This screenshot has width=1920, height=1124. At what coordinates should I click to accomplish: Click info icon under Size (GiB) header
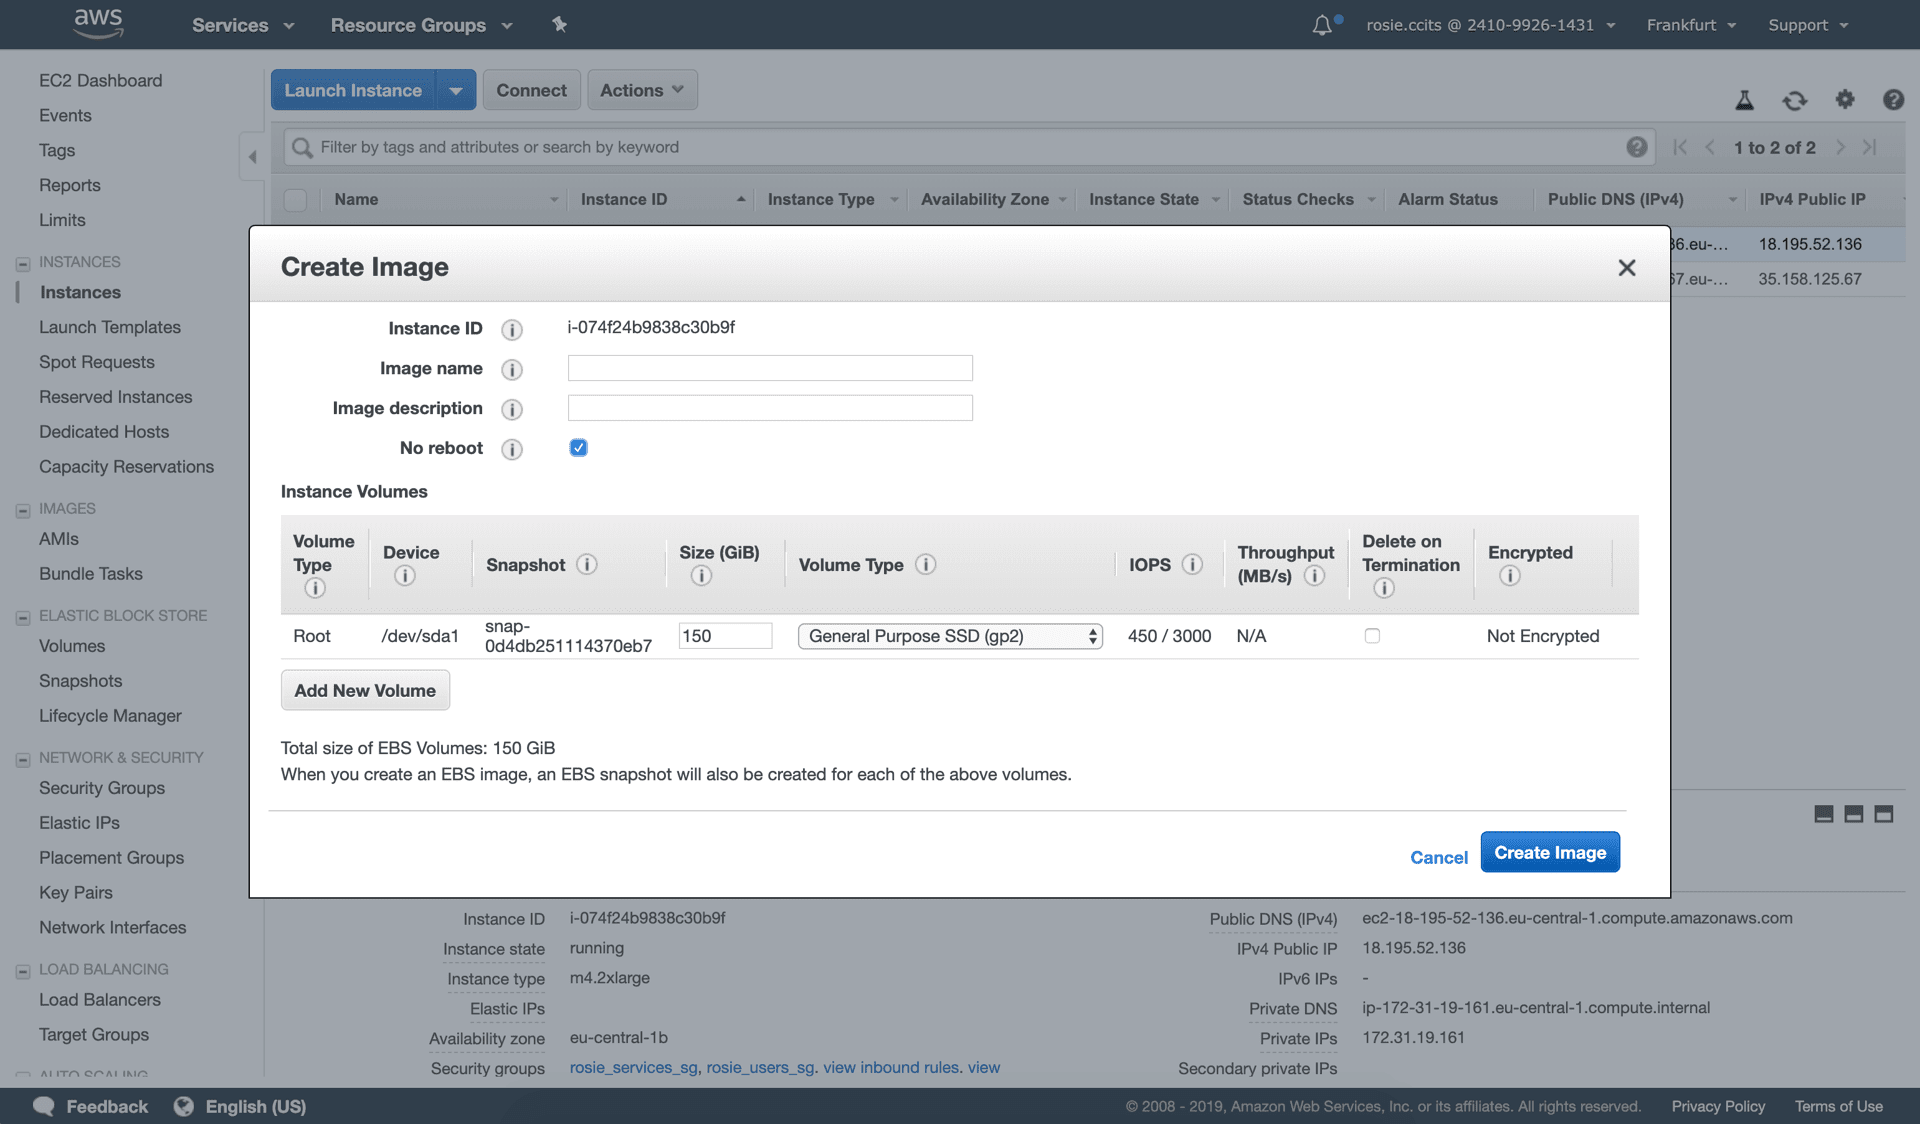pos(701,575)
